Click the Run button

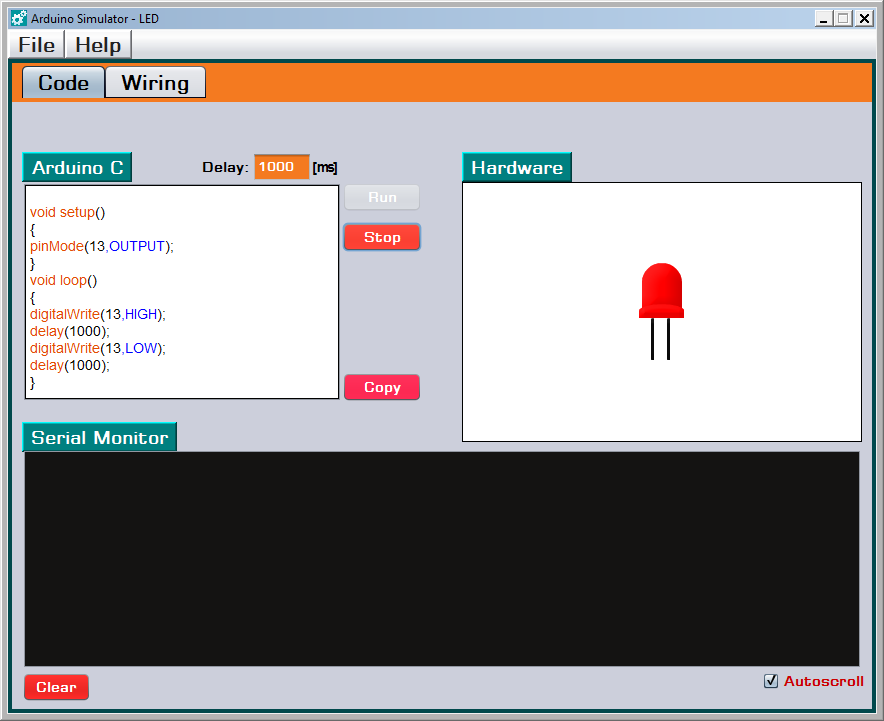(382, 197)
